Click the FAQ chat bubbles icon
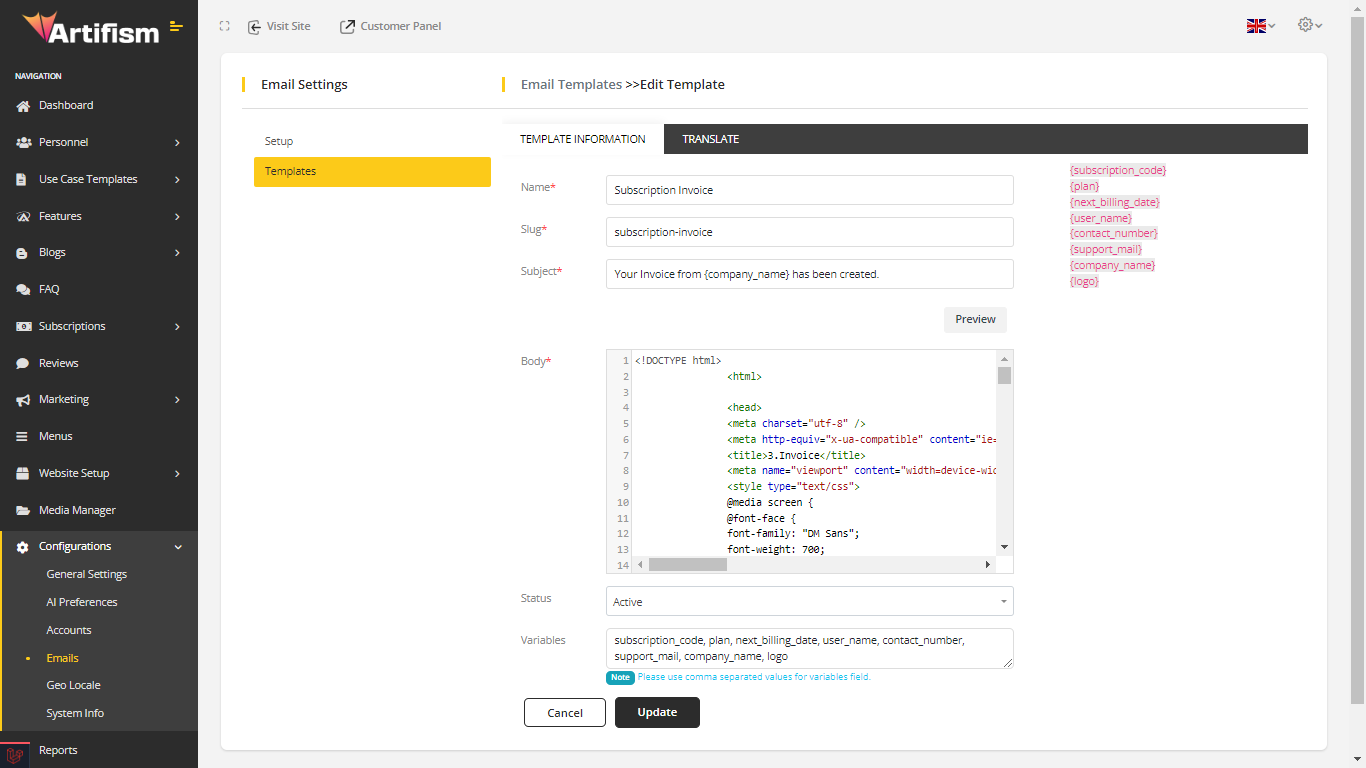Screen dimensions: 1366x768 coord(23,290)
